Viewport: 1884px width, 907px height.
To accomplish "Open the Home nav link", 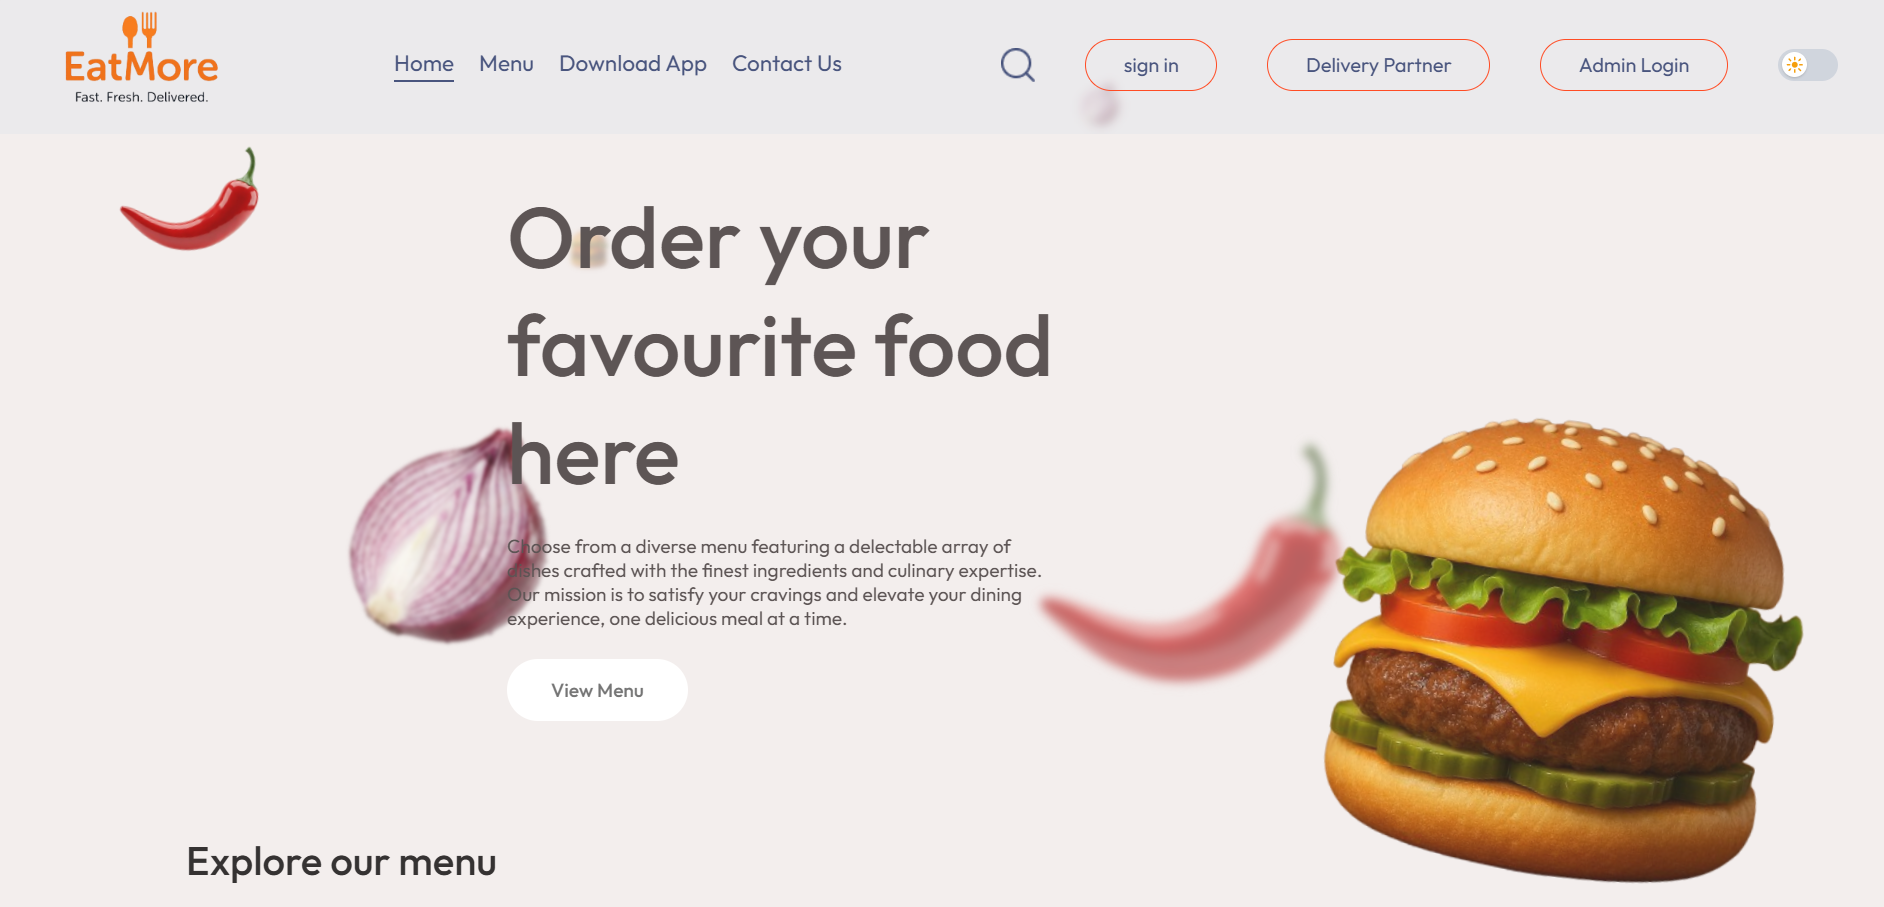I will click(424, 64).
